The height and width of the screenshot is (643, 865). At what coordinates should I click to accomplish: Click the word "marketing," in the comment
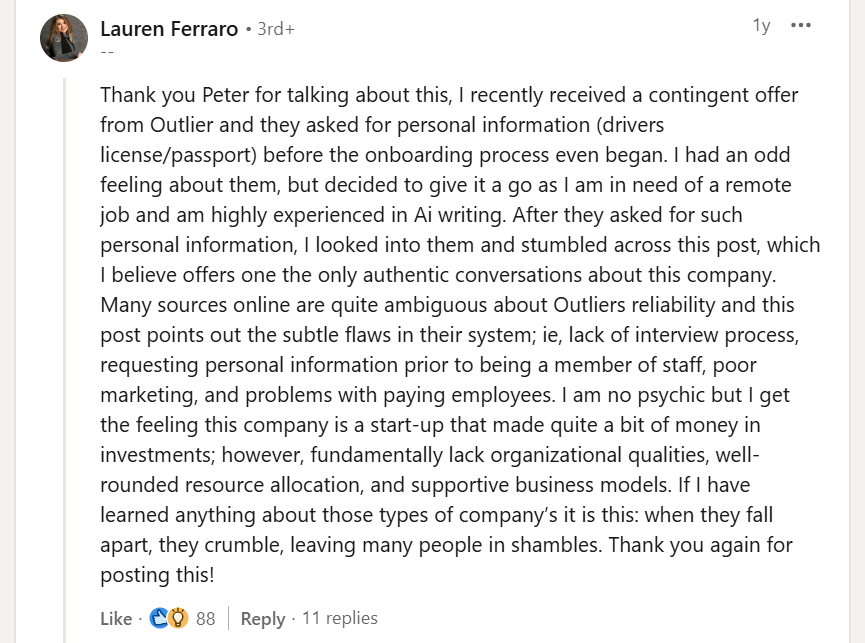tap(145, 396)
